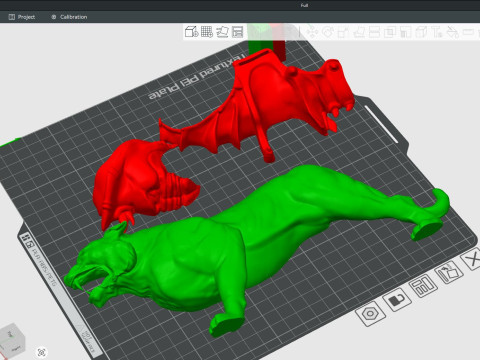Screen dimensions: 480x360
Task: Select the Lay on face tool
Action: pos(359,32)
